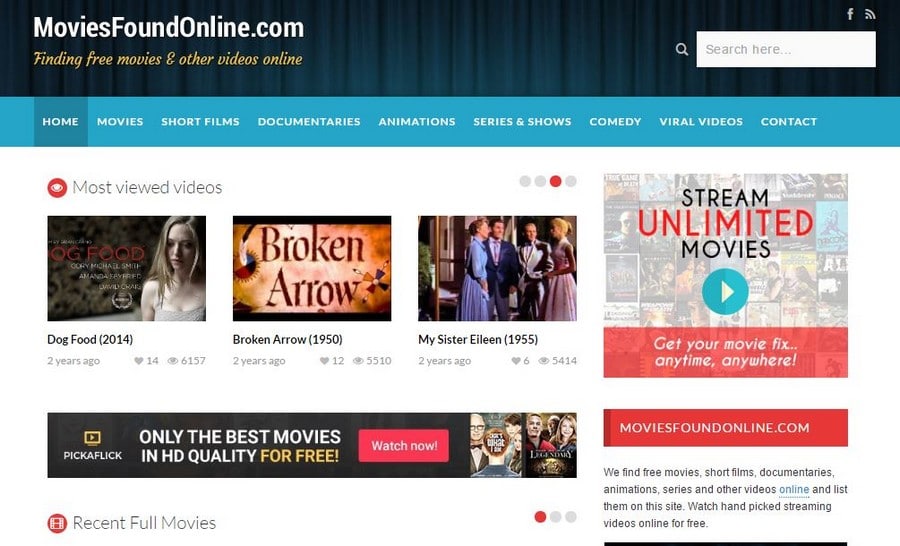900x546 pixels.
Task: Click '2 years ago' under Broken Arrow
Action: click(259, 361)
